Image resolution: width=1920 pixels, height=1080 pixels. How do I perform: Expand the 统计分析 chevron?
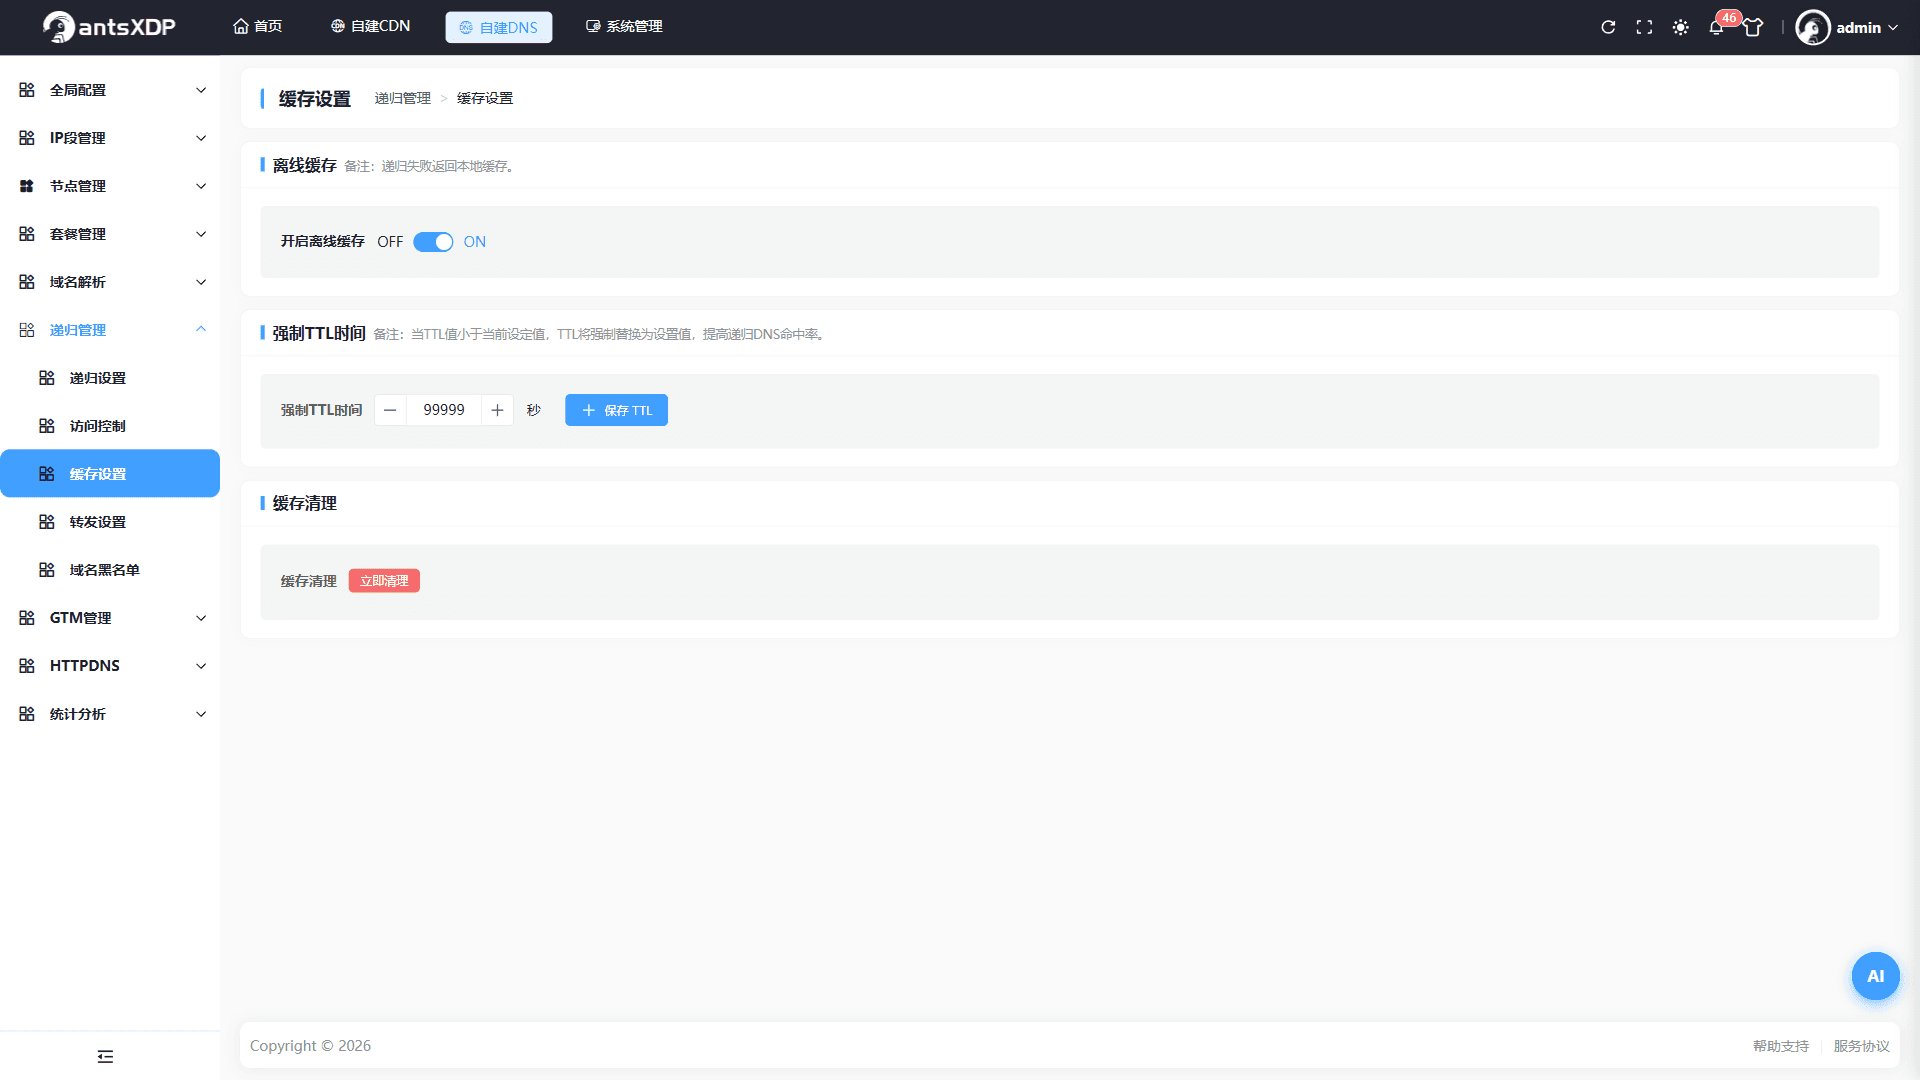pos(201,714)
